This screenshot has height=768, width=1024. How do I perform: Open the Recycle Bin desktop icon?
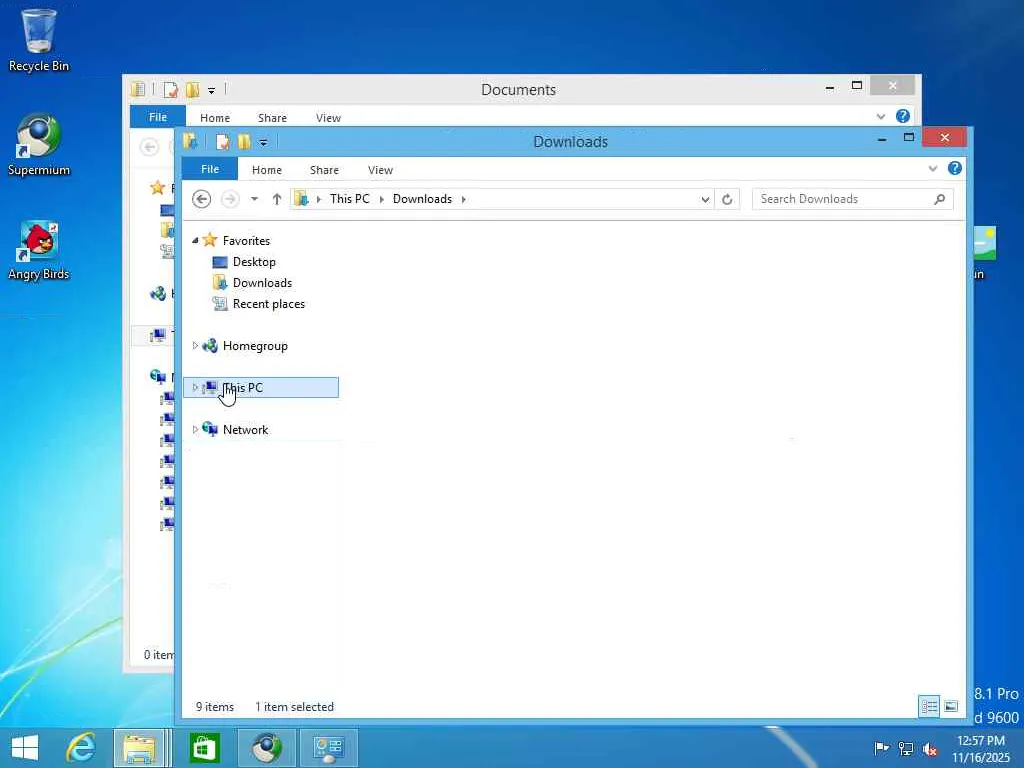tap(39, 39)
